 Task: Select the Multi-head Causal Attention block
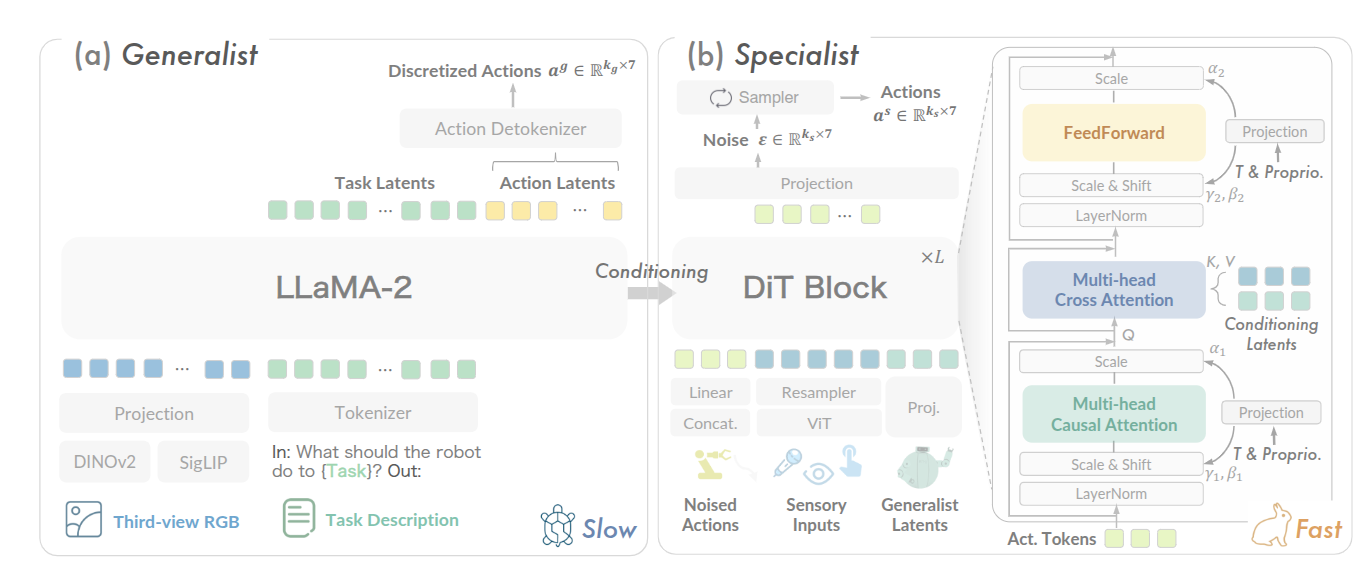click(1114, 414)
